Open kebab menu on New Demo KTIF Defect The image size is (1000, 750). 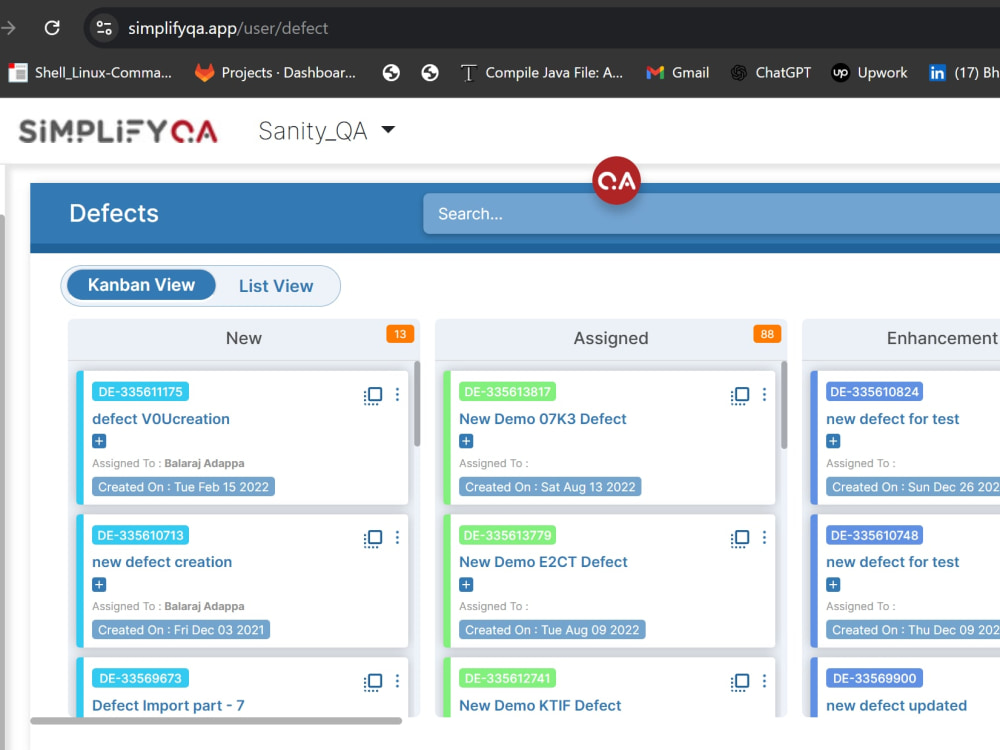(764, 681)
